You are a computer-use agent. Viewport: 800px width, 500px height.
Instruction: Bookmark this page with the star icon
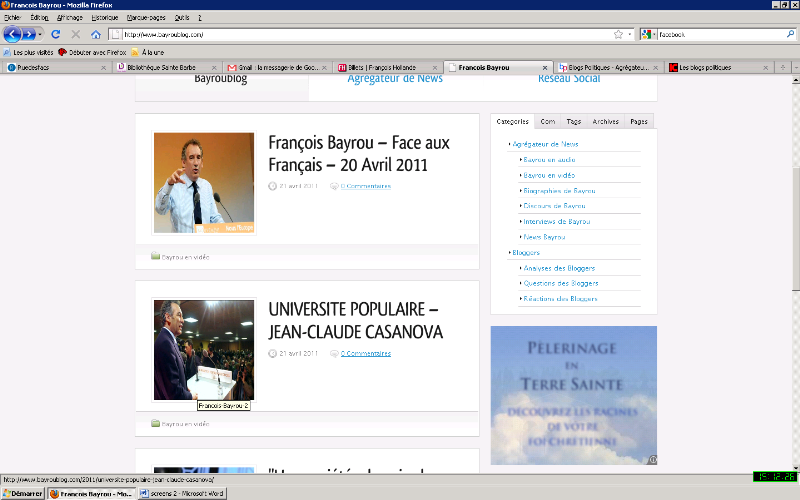[x=618, y=34]
